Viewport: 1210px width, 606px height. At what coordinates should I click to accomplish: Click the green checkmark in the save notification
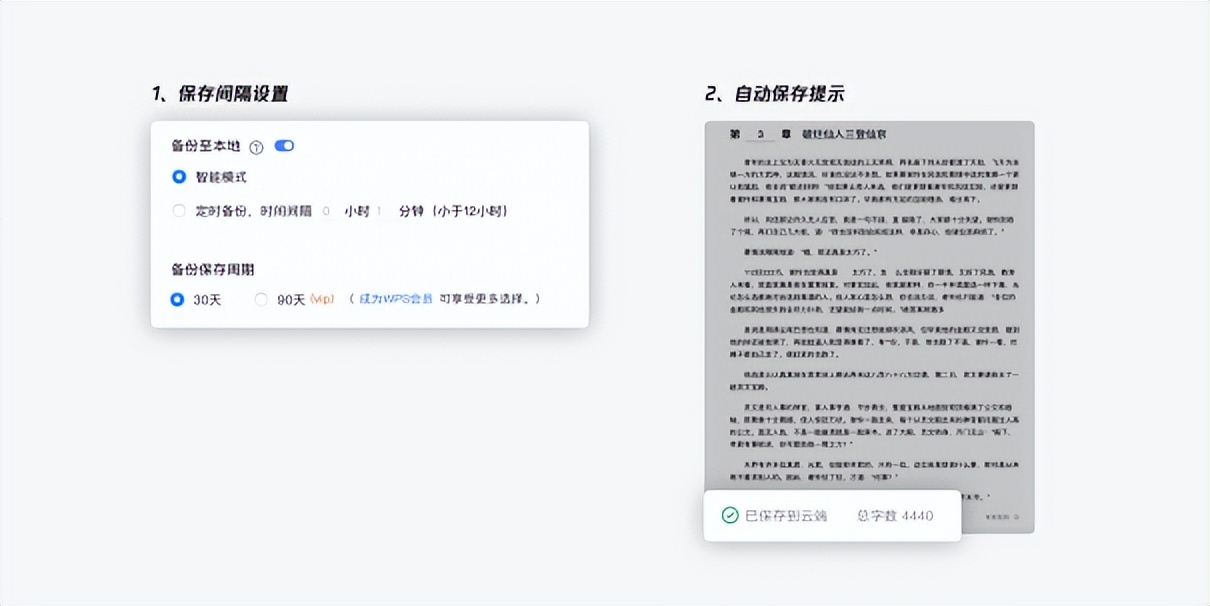point(730,515)
